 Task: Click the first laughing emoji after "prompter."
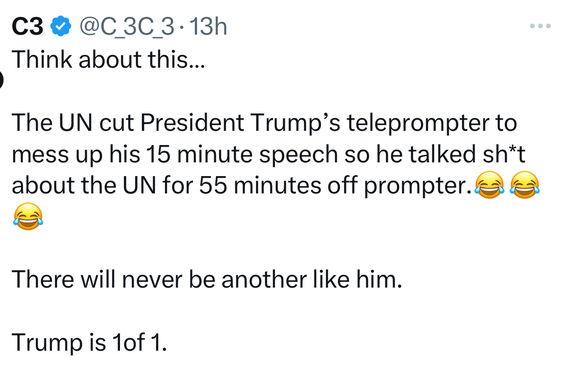click(x=489, y=185)
